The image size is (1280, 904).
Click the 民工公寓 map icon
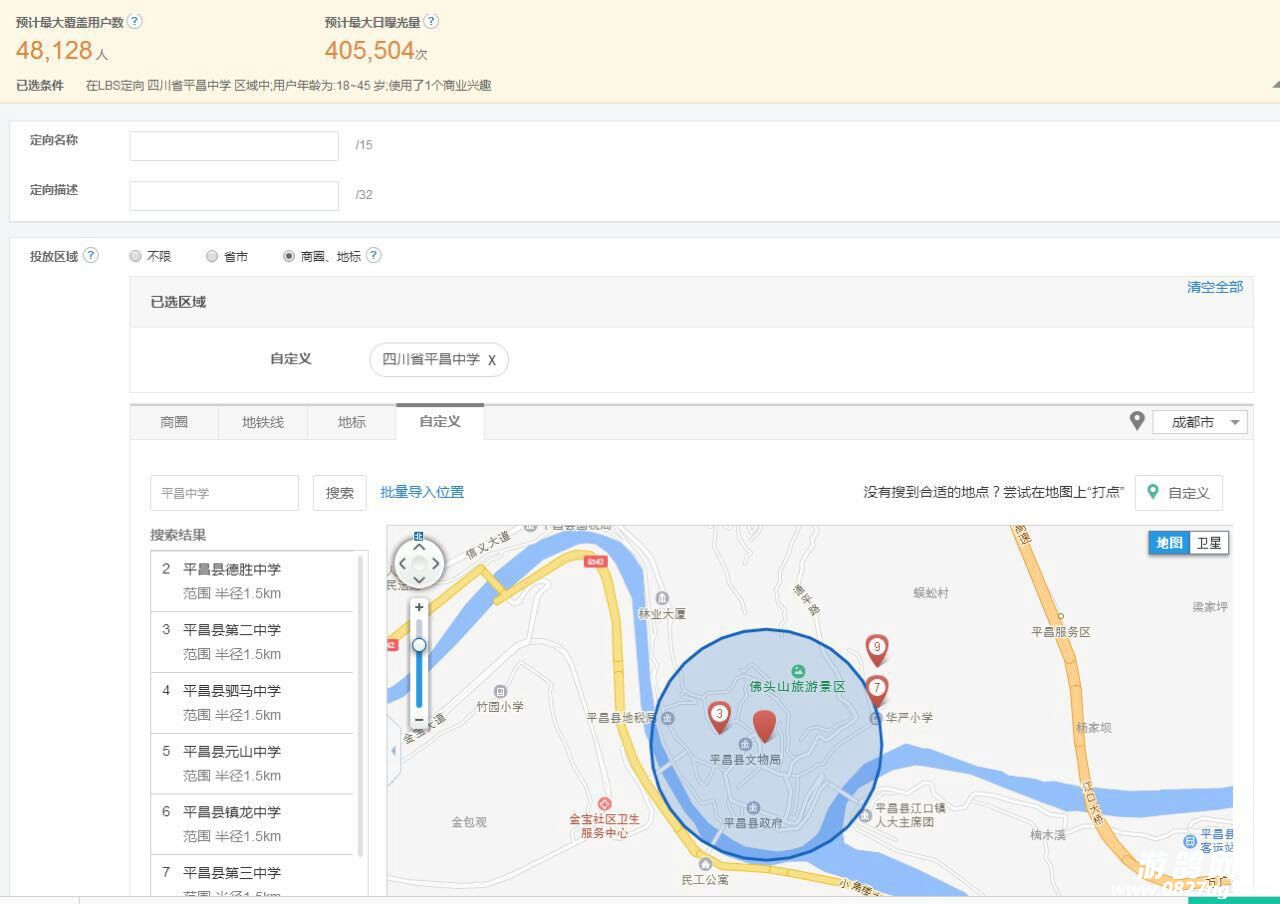click(705, 864)
